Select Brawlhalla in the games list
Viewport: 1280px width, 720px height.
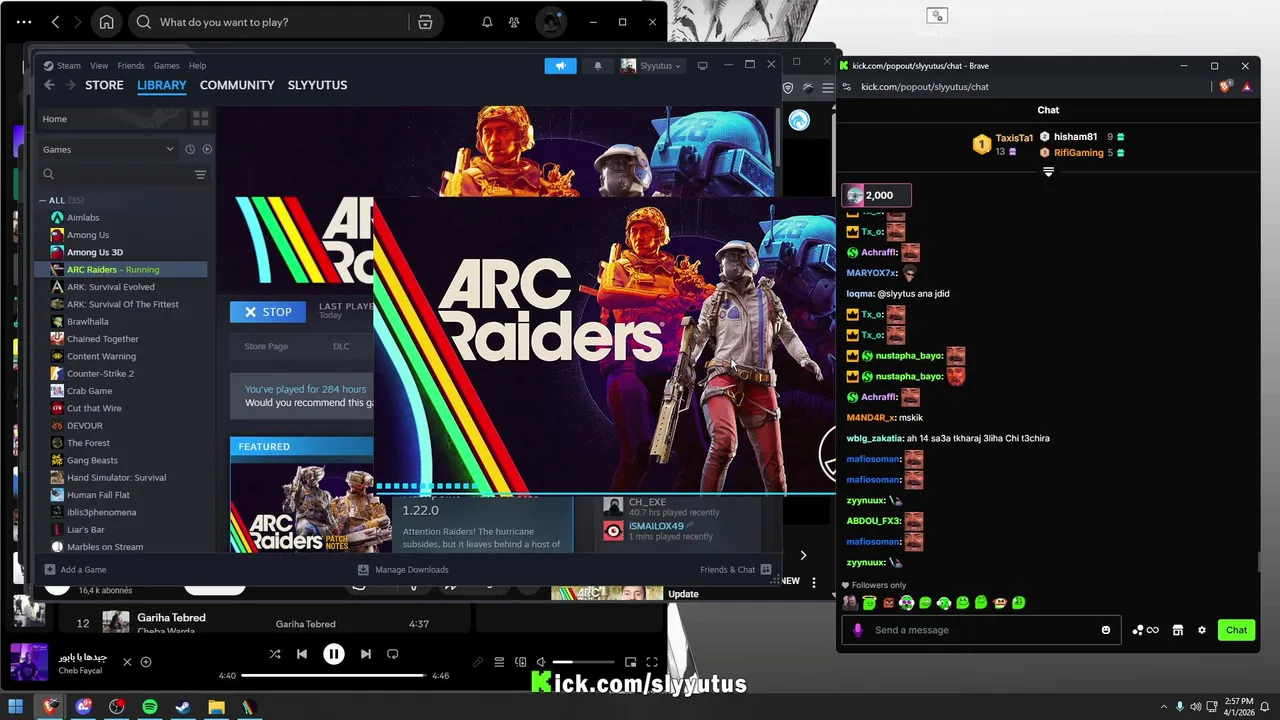point(87,322)
